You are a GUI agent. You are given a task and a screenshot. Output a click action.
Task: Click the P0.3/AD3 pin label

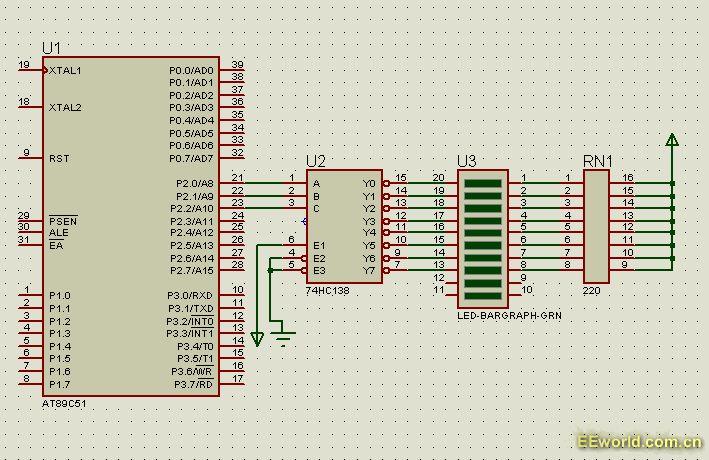(x=191, y=108)
